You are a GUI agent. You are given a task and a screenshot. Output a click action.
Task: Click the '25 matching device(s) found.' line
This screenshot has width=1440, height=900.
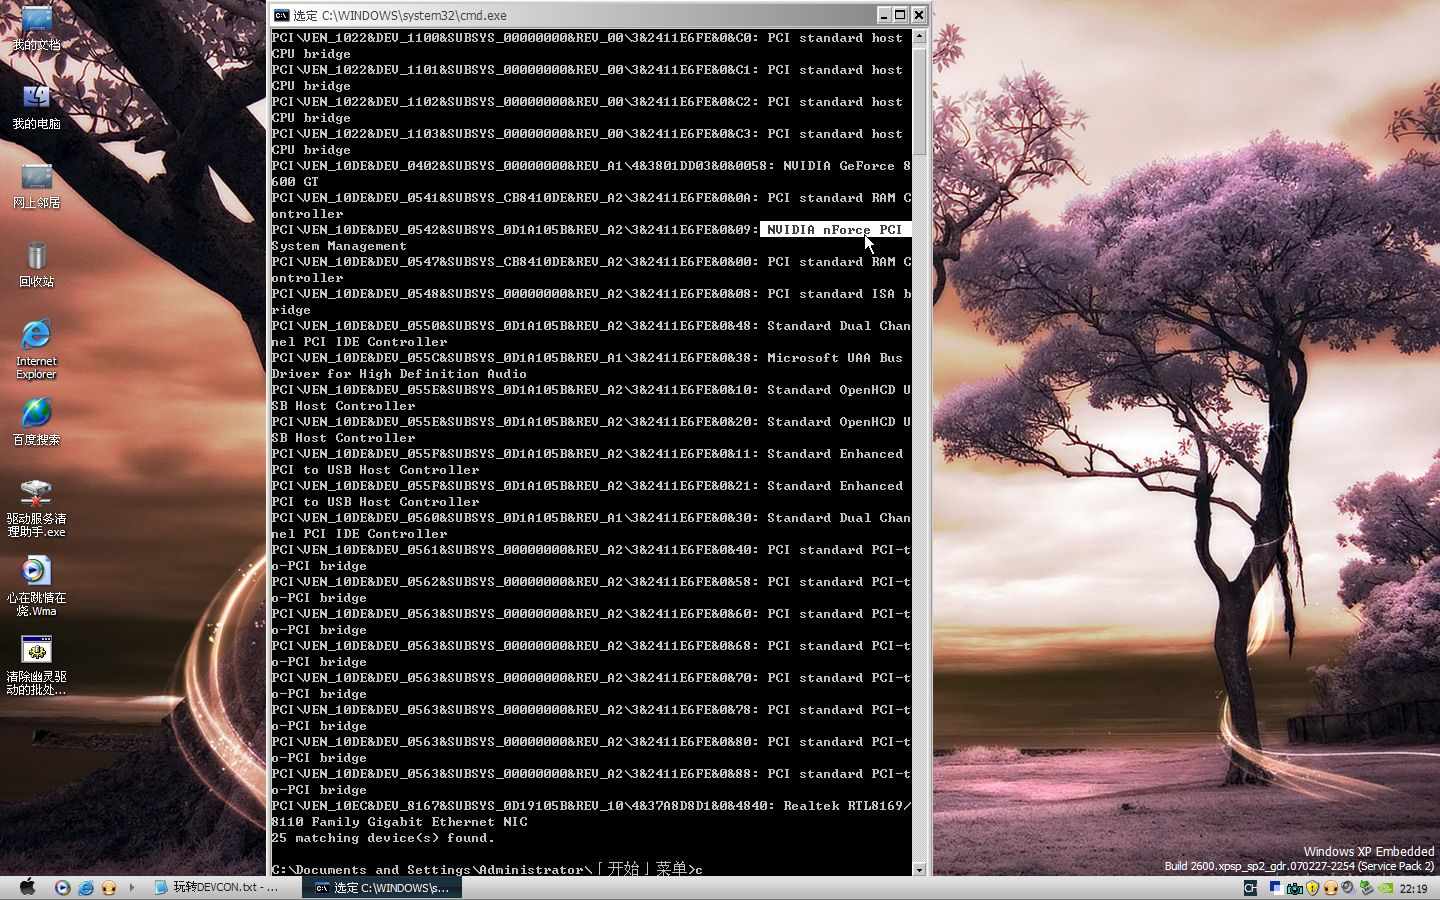[x=383, y=838]
